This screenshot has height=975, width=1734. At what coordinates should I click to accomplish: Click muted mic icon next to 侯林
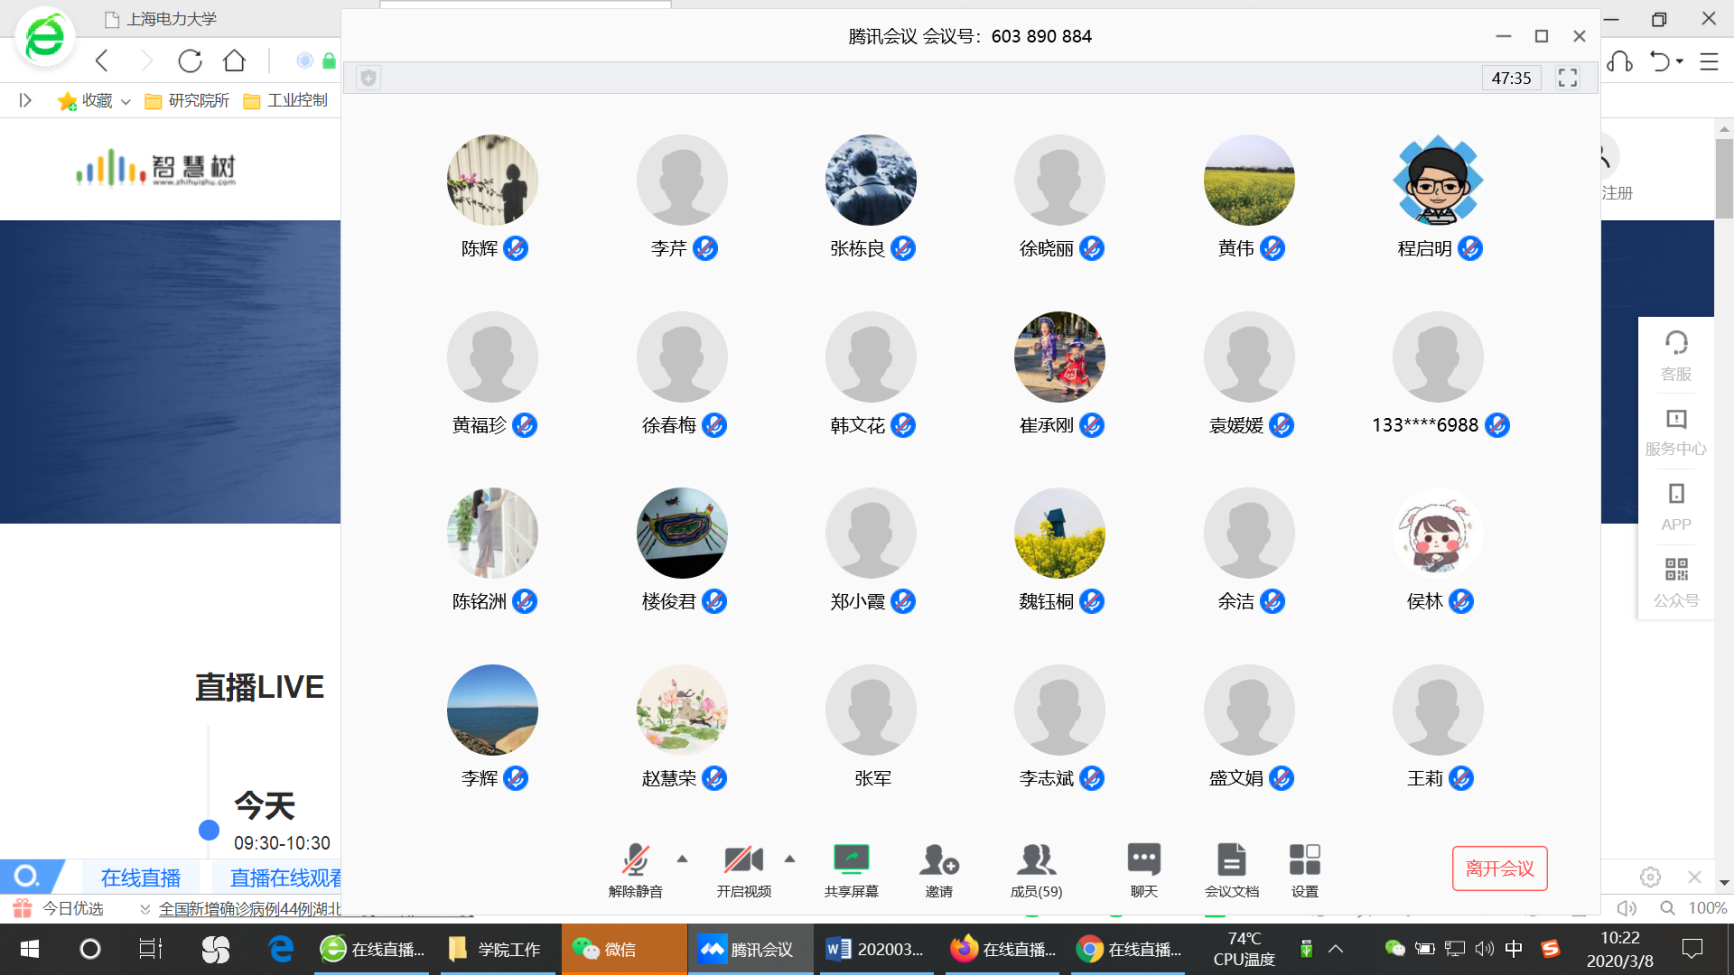1461,601
